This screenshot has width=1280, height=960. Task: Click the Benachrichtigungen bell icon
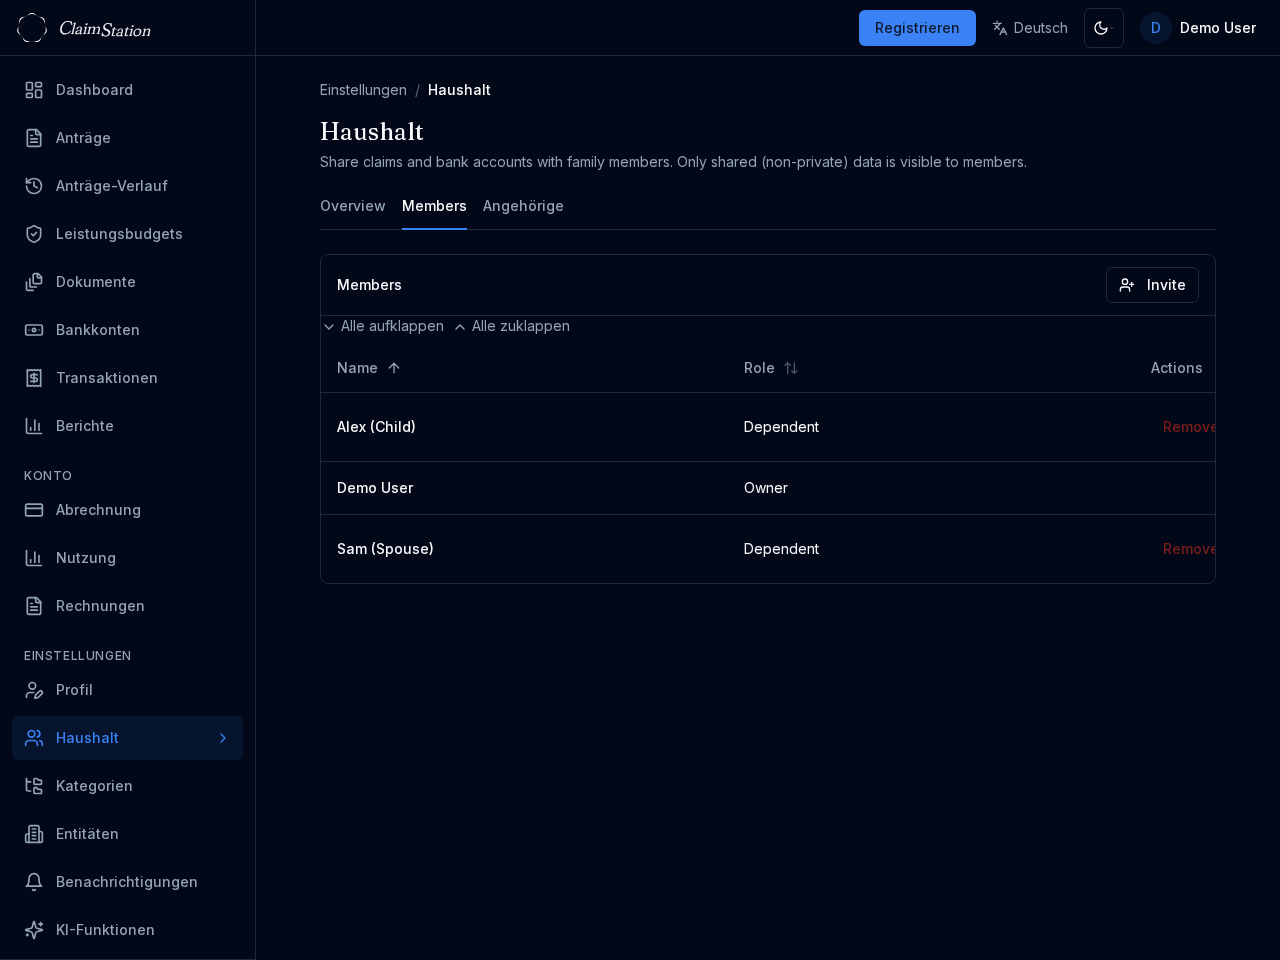point(34,882)
